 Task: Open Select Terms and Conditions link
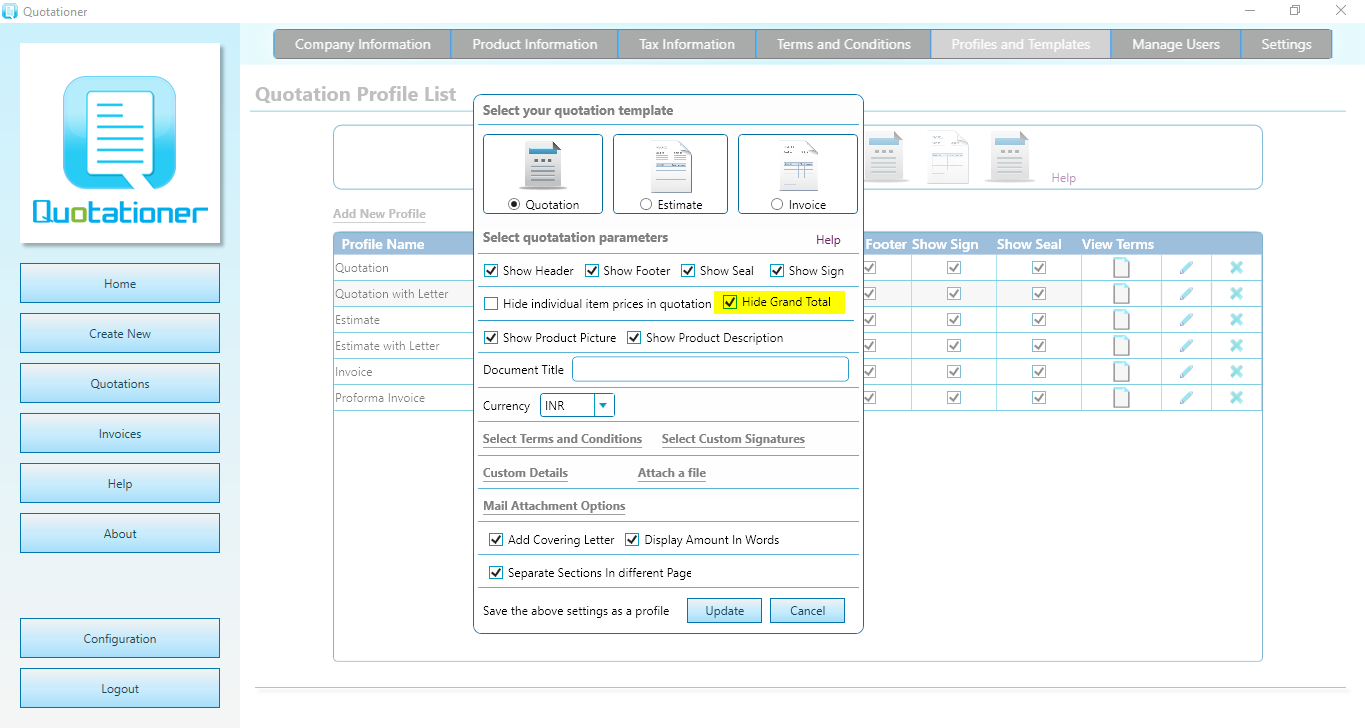tap(562, 439)
